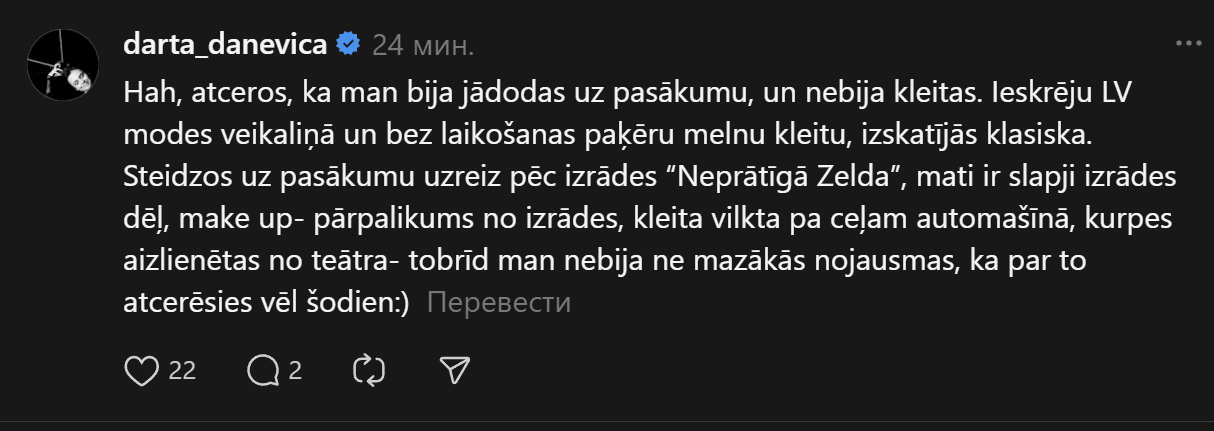Image resolution: width=1214 pixels, height=431 pixels.
Task: View the 22 likes count
Action: pos(182,371)
